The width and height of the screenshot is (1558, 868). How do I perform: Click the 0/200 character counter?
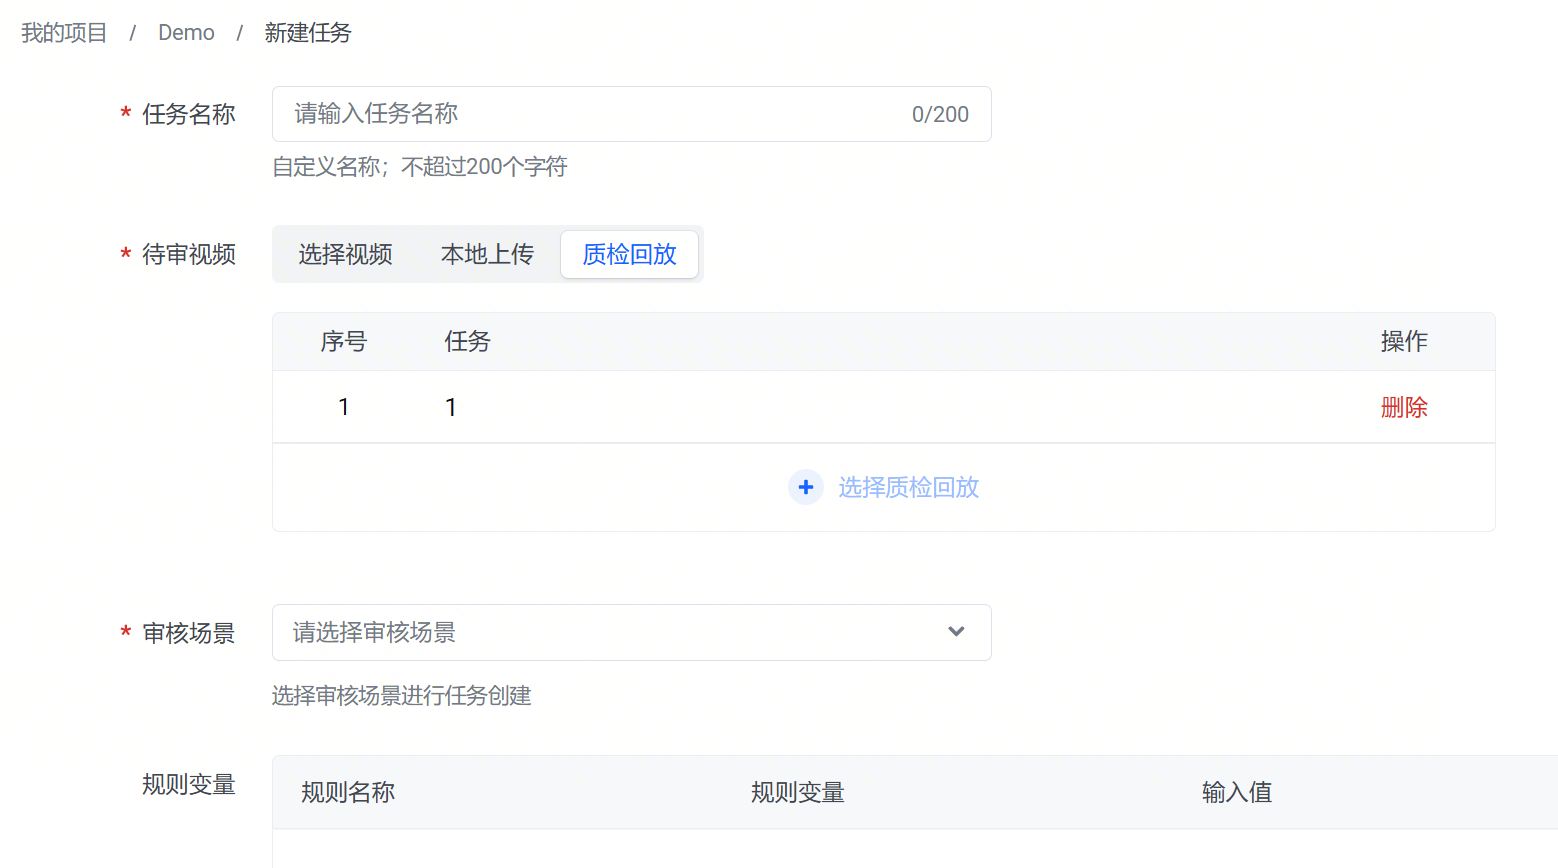(x=940, y=115)
